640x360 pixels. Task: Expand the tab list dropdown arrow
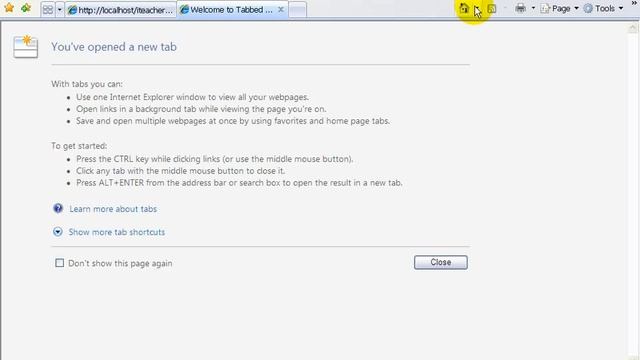pos(60,9)
